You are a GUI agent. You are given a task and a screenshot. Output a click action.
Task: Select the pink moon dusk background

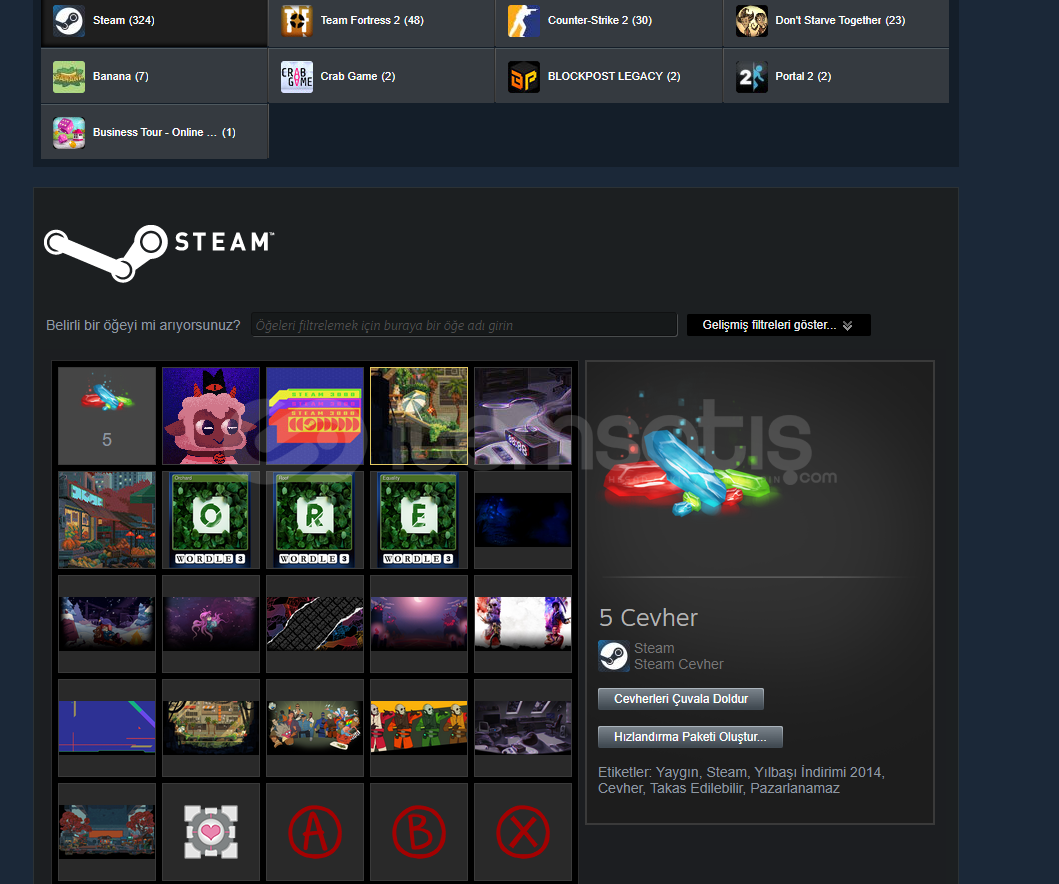[419, 624]
